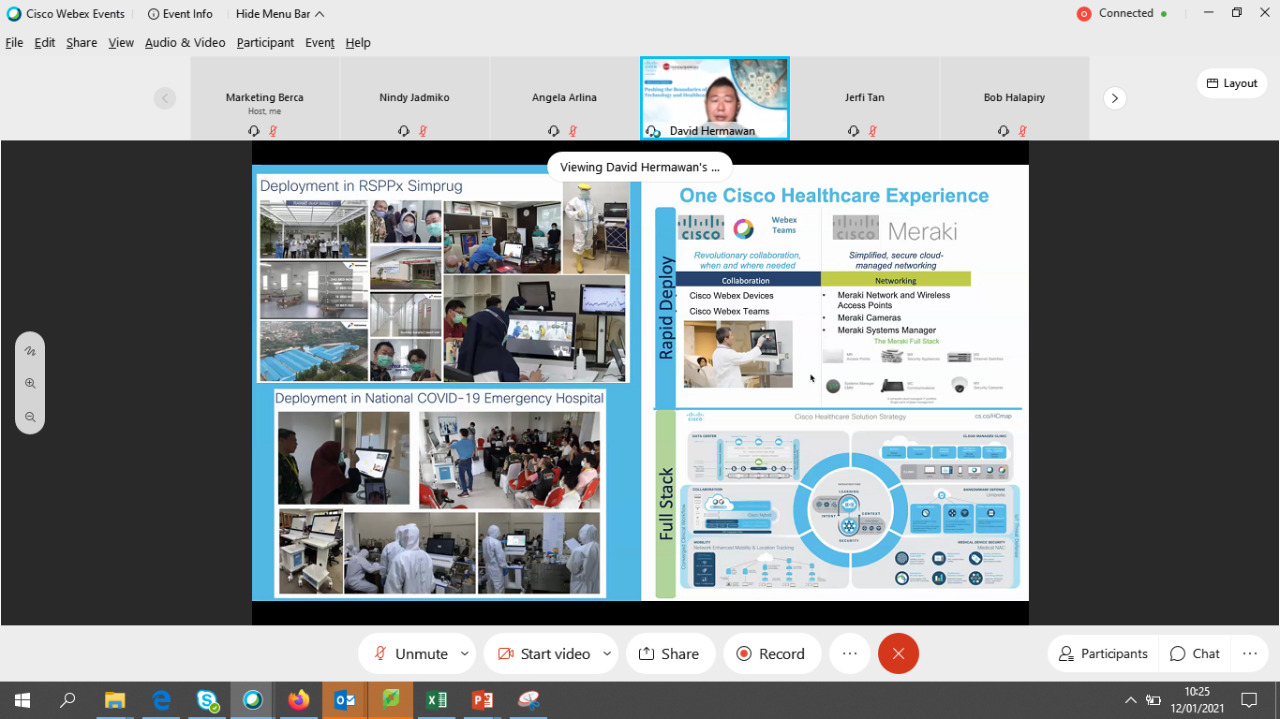Open the View menu

pyautogui.click(x=121, y=42)
